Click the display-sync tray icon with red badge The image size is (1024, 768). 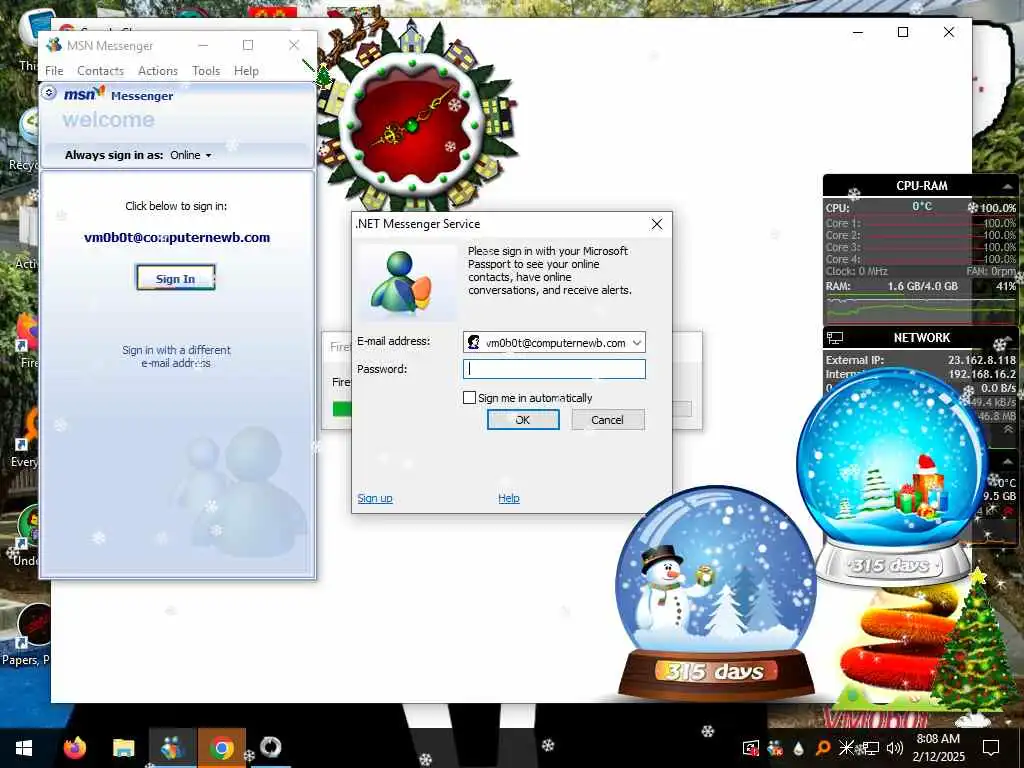[x=751, y=748]
